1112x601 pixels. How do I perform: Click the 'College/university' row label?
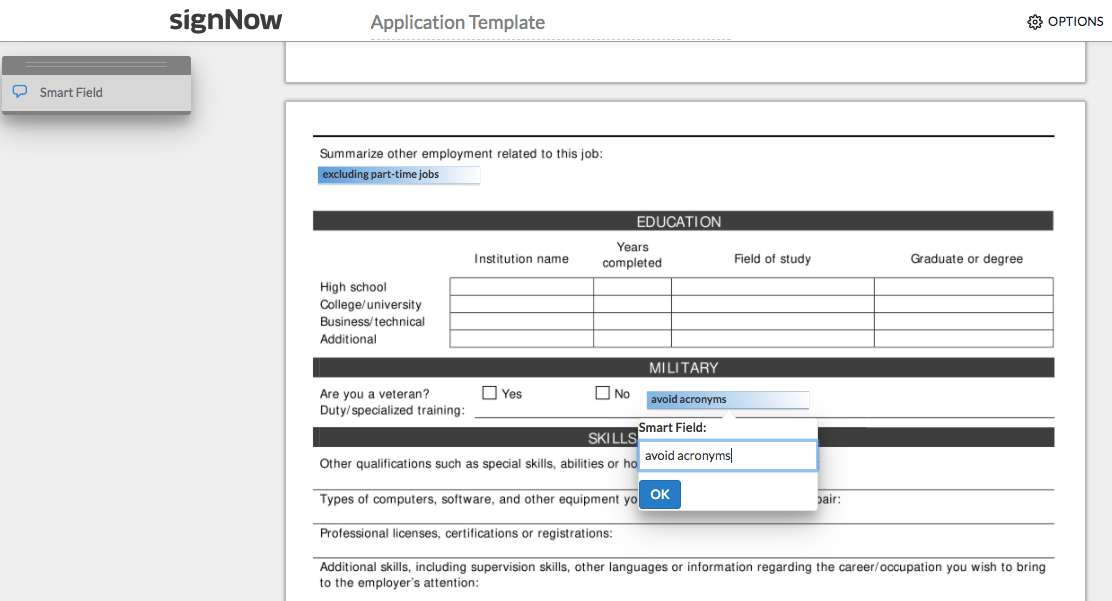371,304
